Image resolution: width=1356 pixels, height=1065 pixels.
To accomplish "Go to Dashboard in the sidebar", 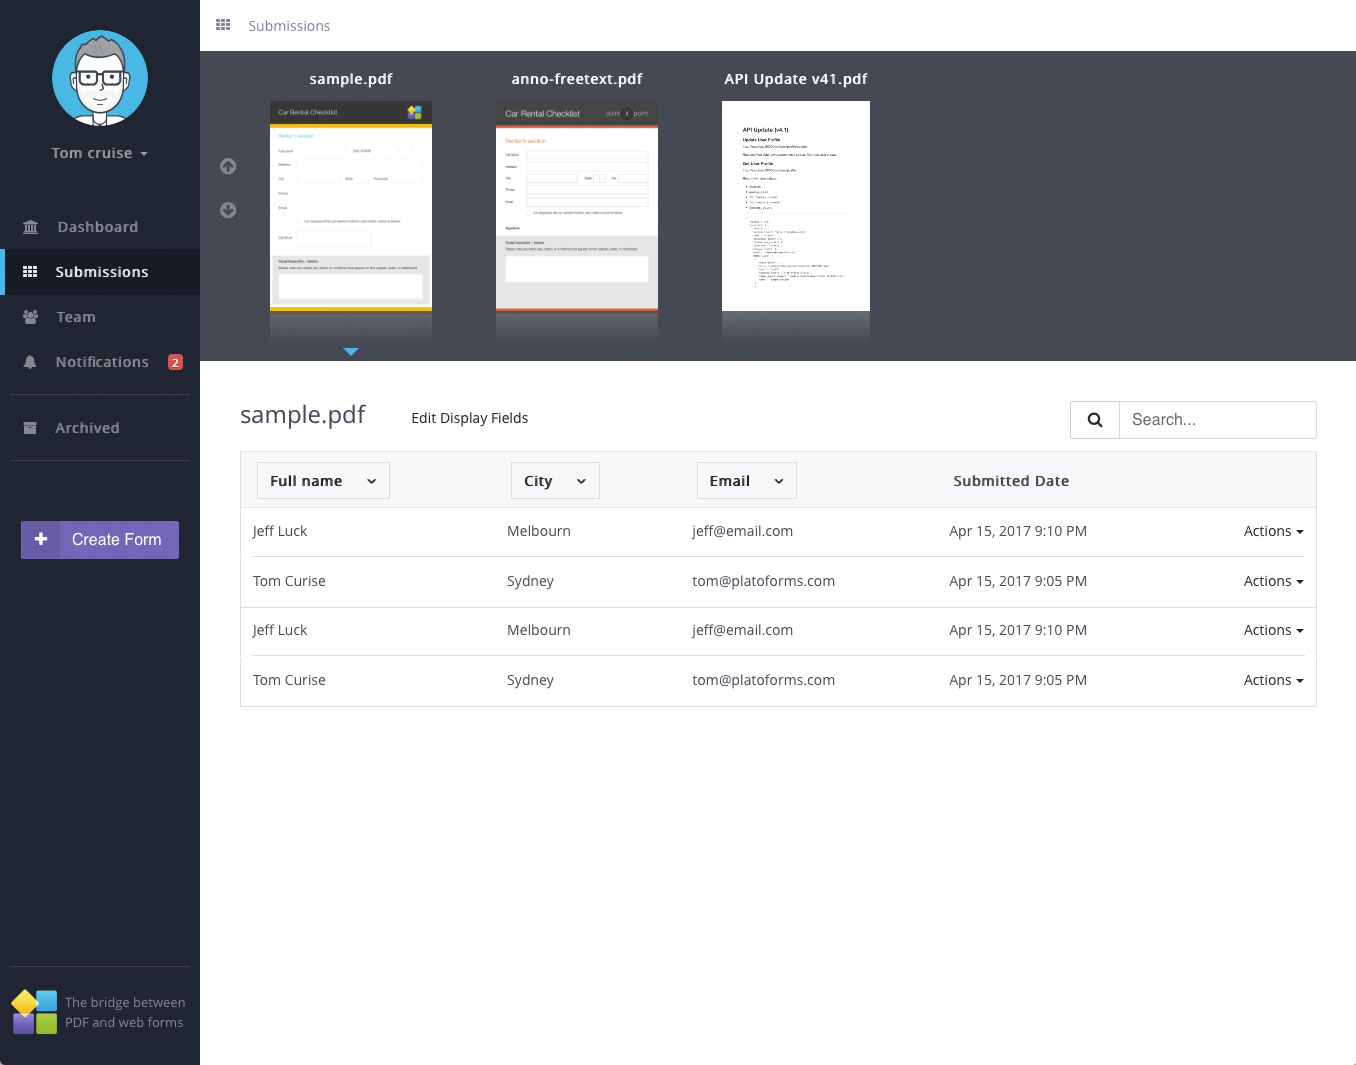I will [97, 227].
